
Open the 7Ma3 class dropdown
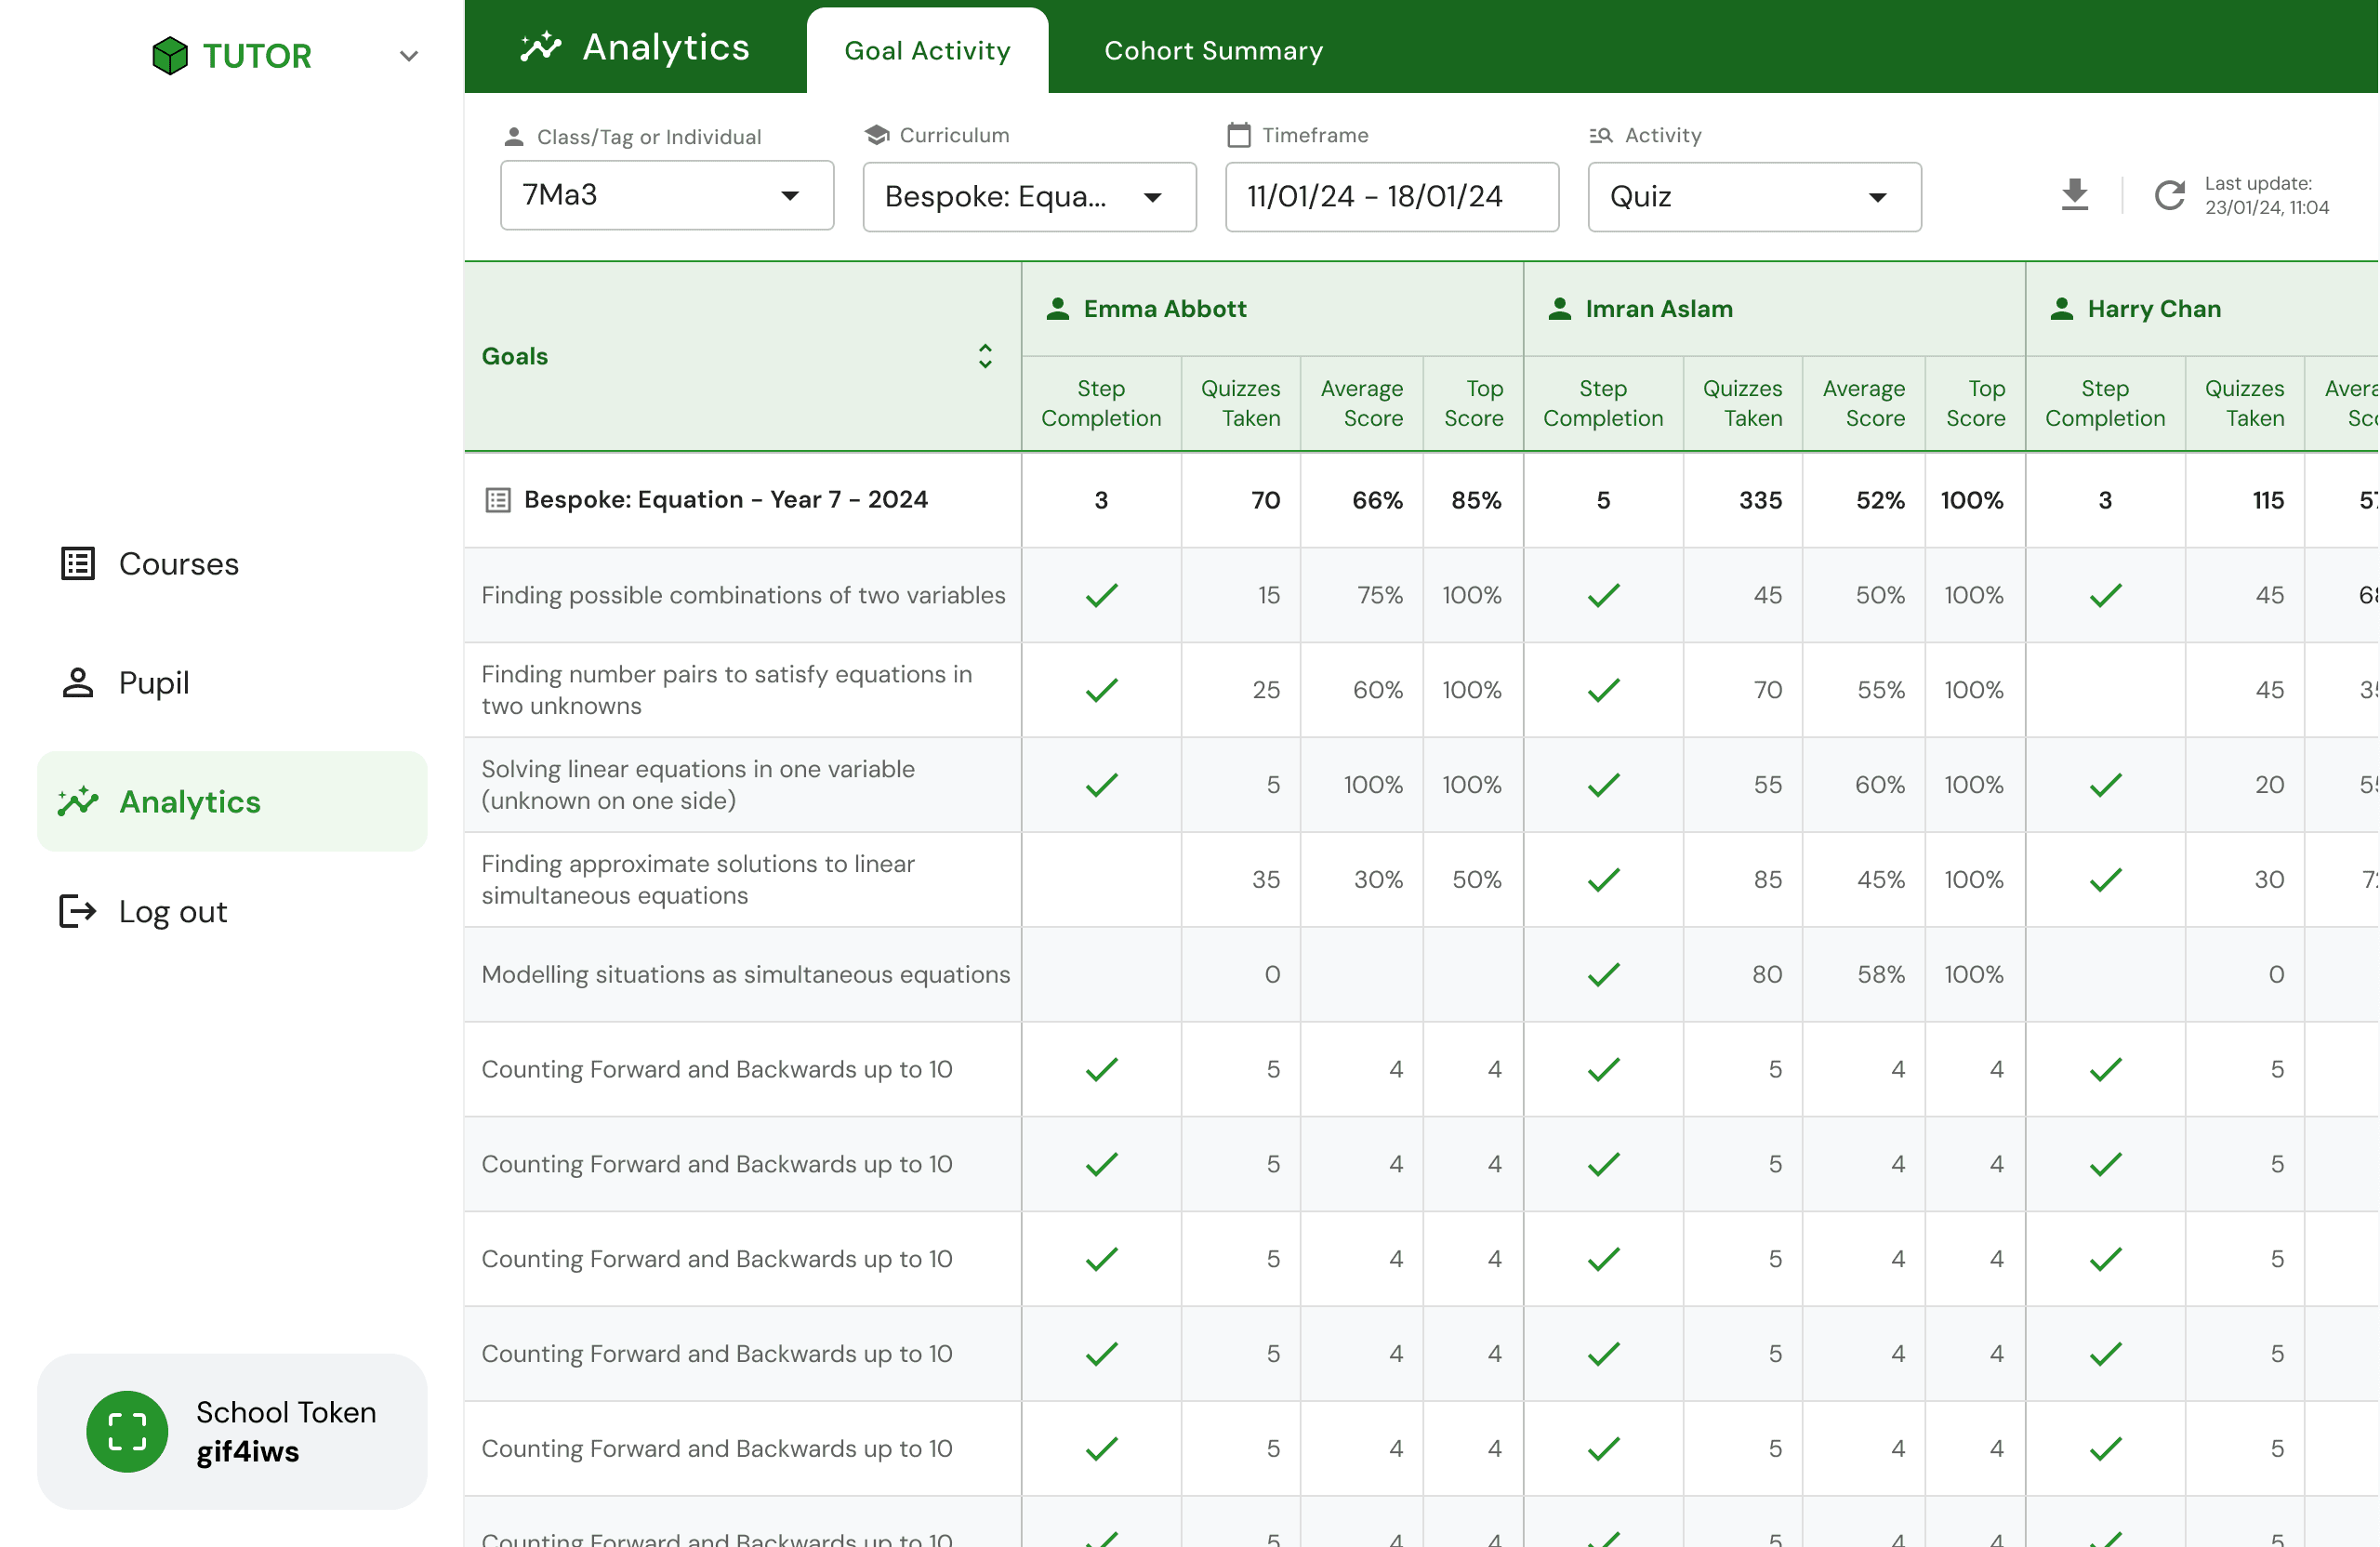(667, 195)
